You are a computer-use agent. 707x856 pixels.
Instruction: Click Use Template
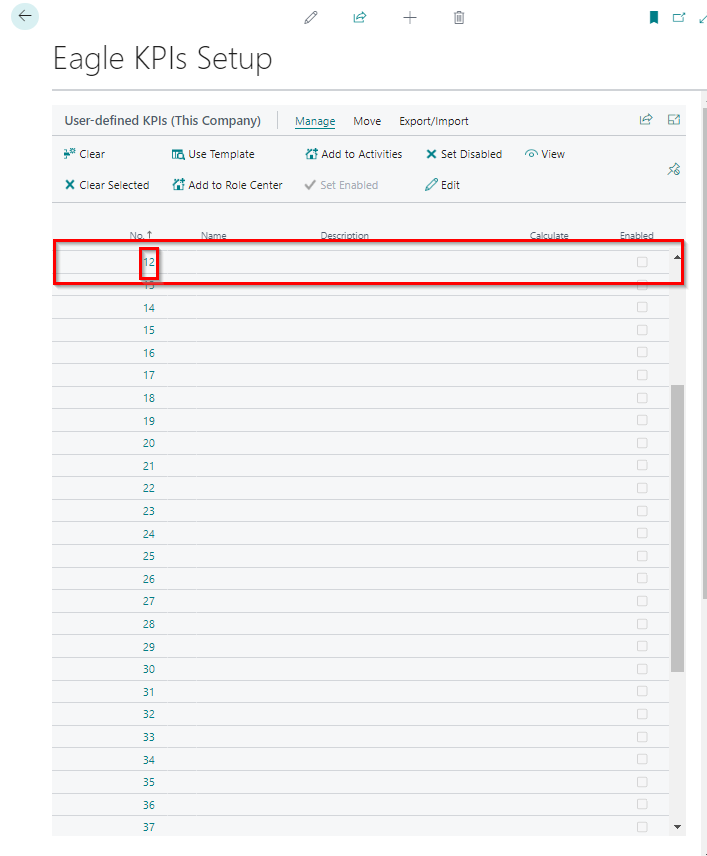(213, 154)
